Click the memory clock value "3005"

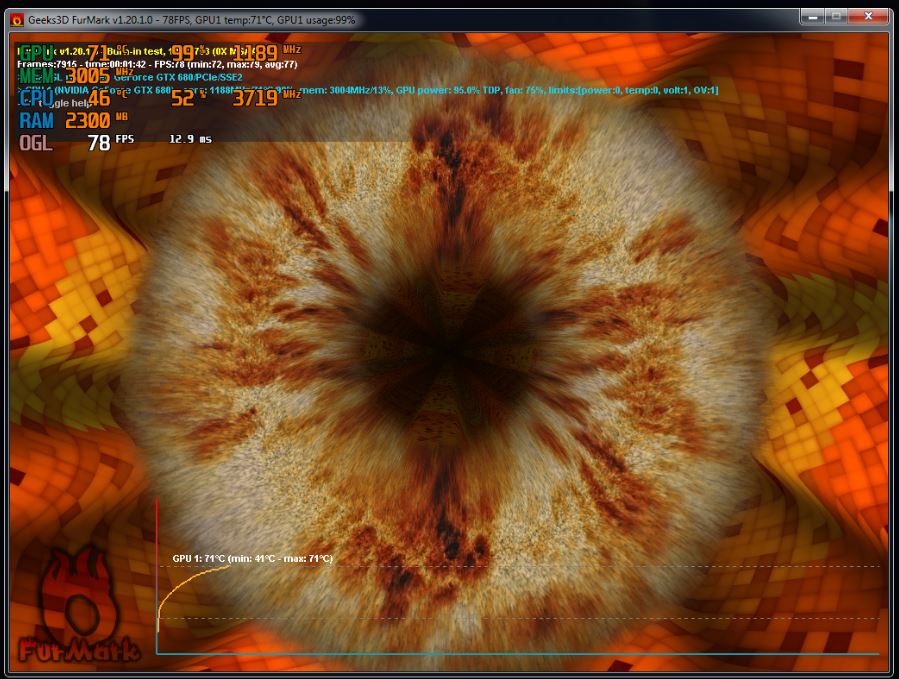(x=87, y=76)
